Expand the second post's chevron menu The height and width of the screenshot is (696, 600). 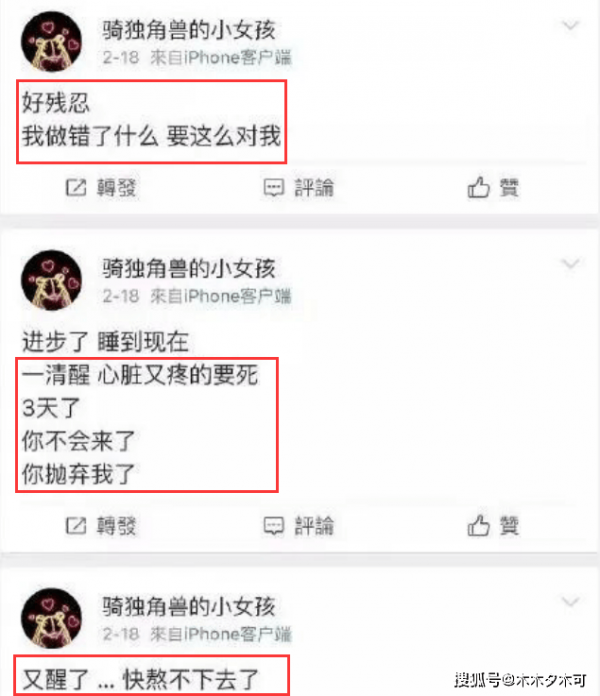pos(570,264)
